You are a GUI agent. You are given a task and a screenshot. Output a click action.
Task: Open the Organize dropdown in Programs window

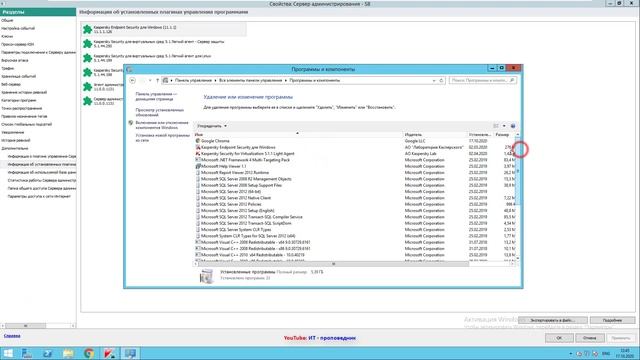(211, 126)
